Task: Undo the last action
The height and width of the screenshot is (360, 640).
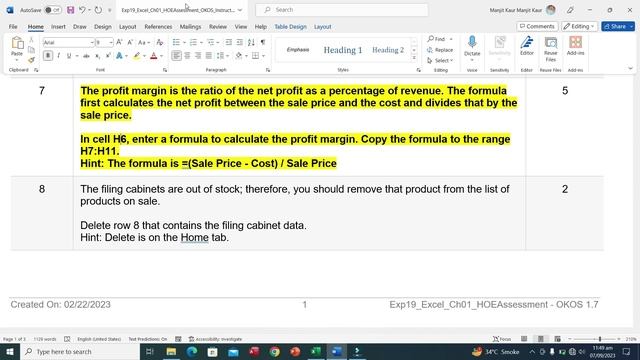Action: [82, 10]
